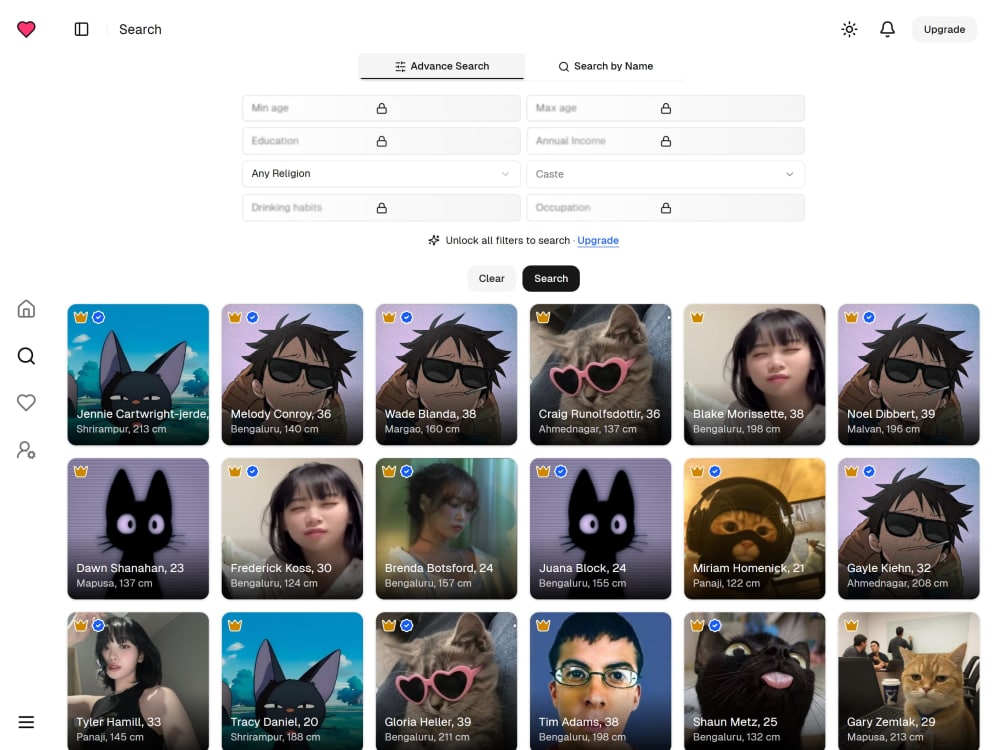
Task: Open the Caste dropdown
Action: 665,173
